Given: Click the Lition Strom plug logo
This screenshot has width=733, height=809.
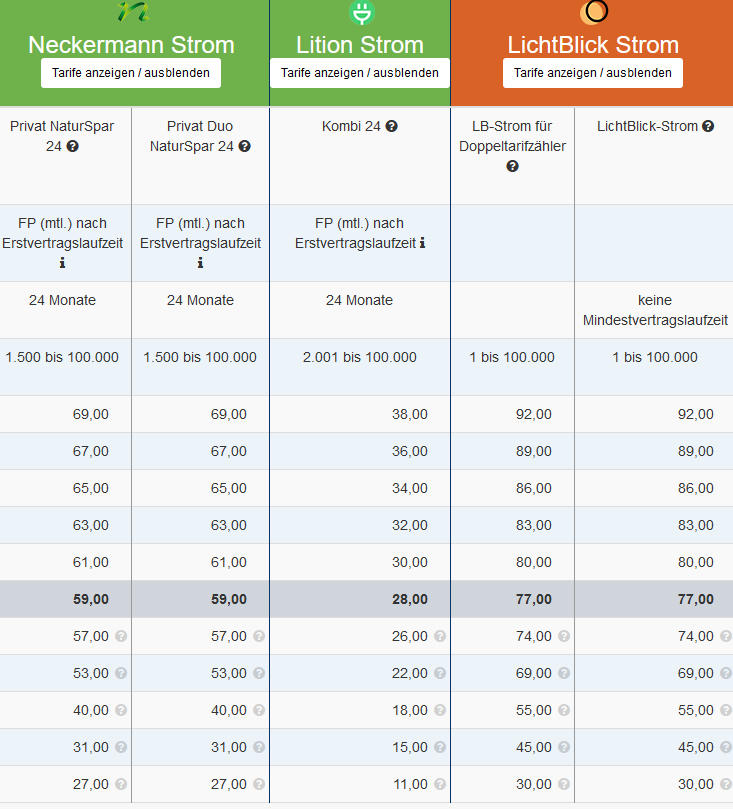Looking at the screenshot, I should coord(360,13).
